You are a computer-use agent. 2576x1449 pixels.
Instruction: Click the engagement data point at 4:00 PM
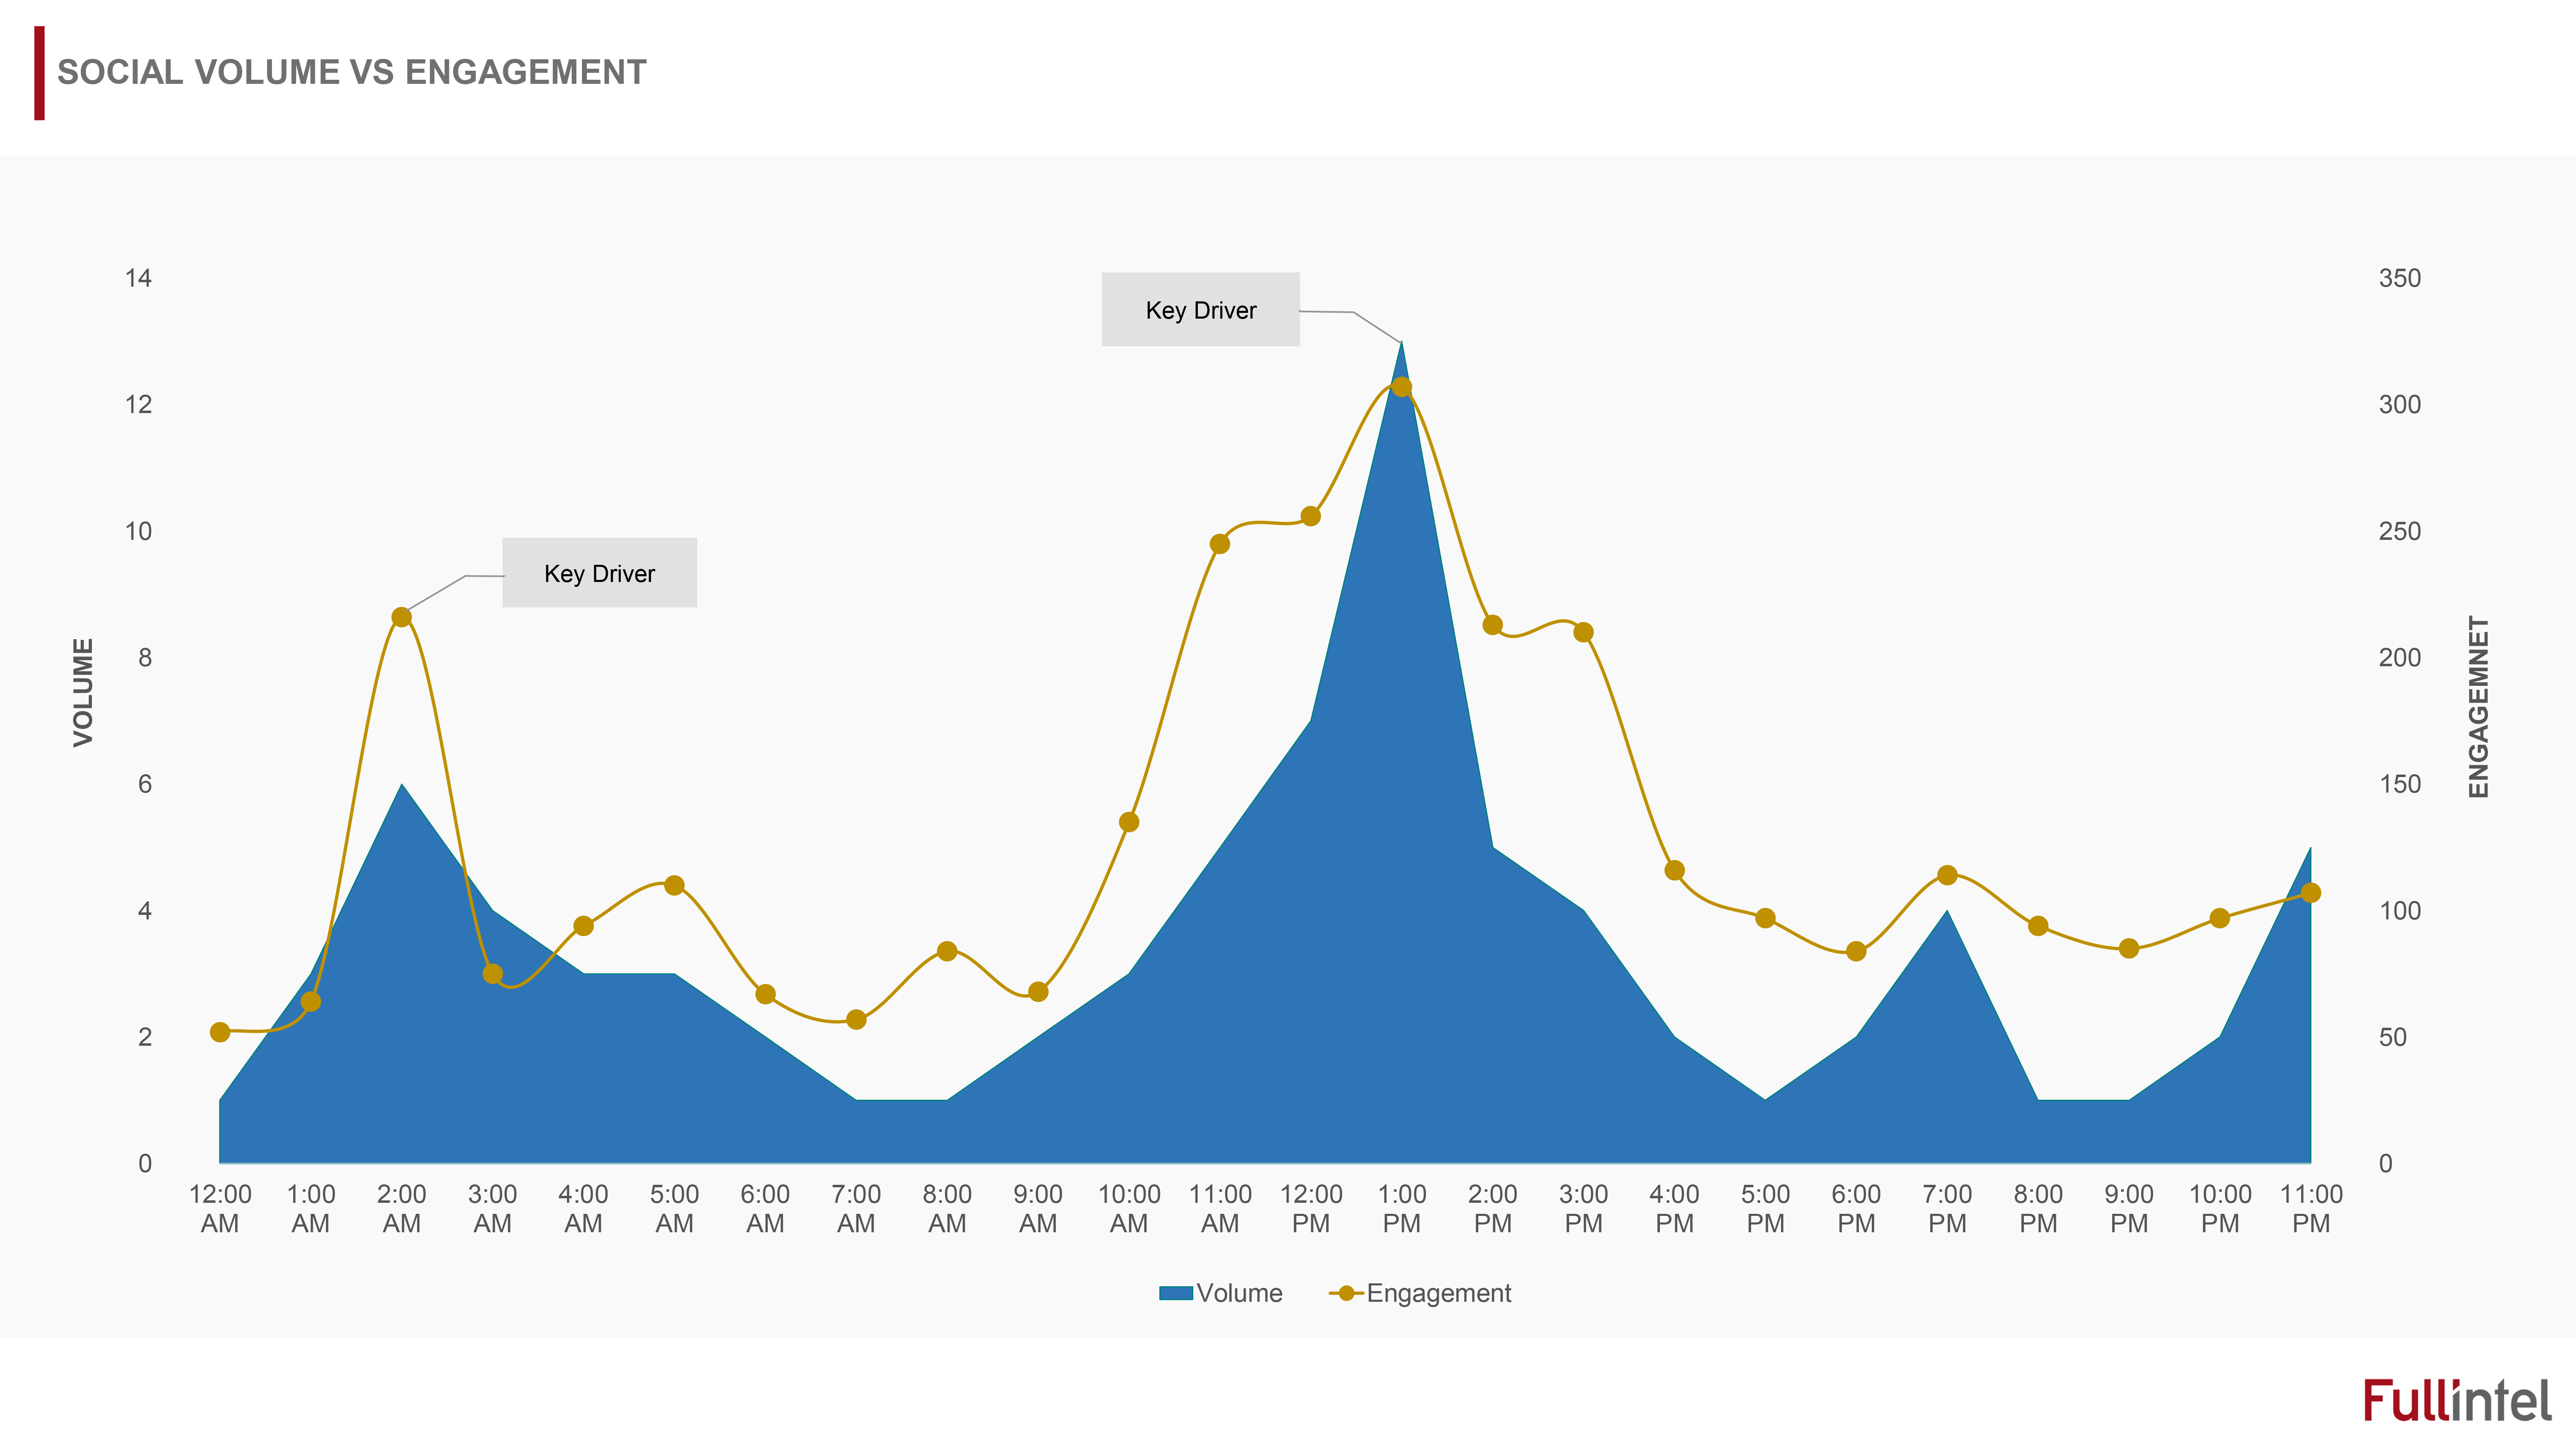tap(1675, 870)
